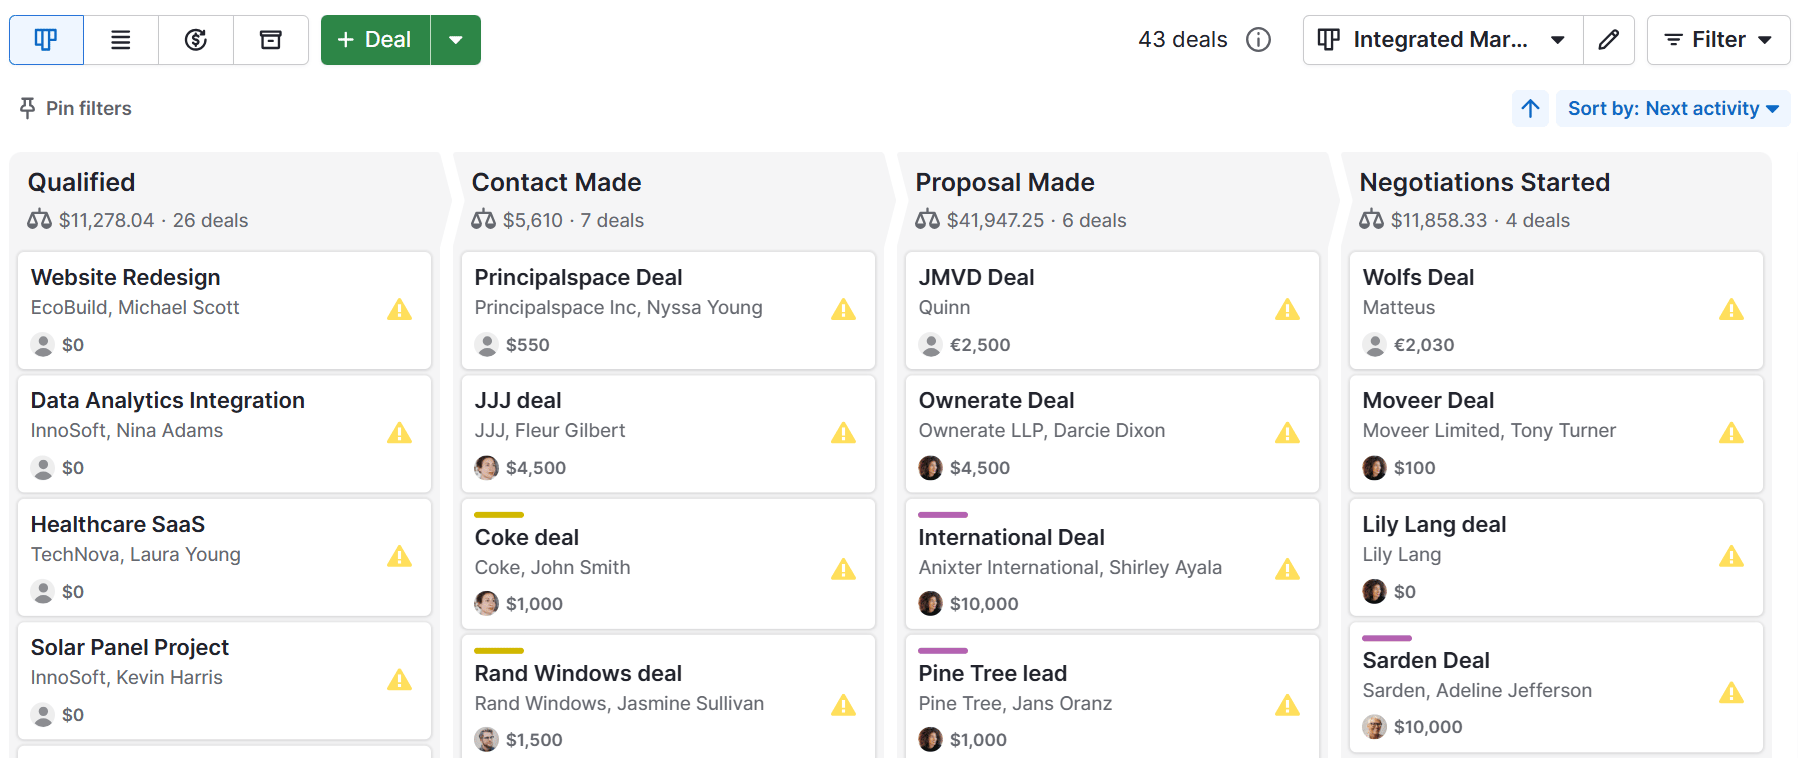
Task: Click purple label on International Deal
Action: pos(943,515)
